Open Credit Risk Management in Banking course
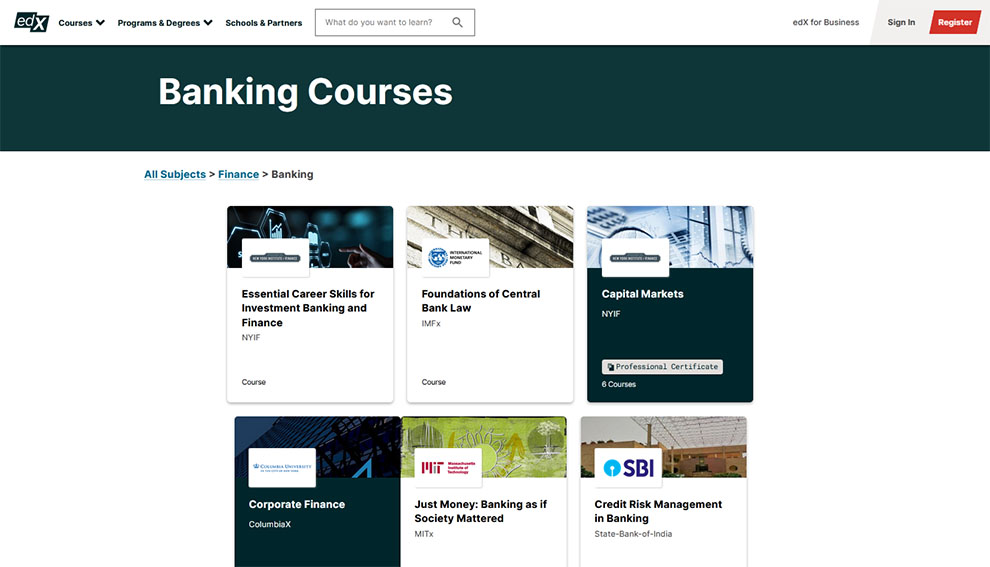 click(x=658, y=511)
